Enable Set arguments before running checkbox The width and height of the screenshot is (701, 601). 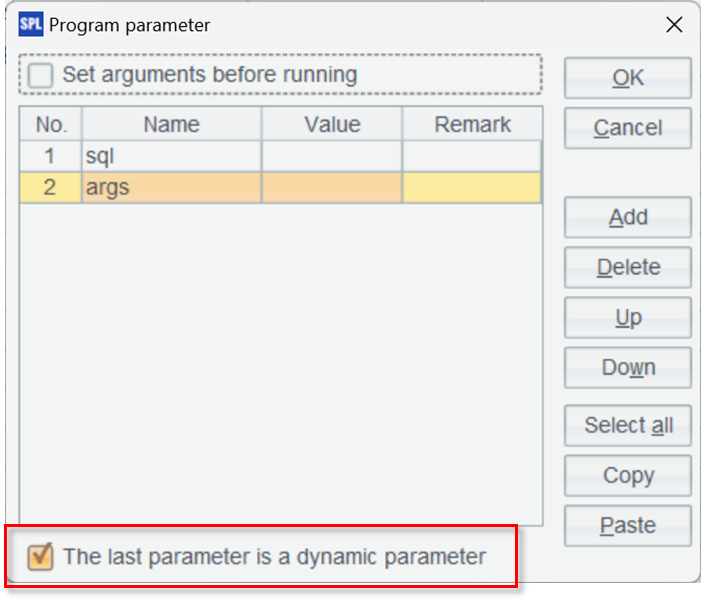tap(41, 75)
